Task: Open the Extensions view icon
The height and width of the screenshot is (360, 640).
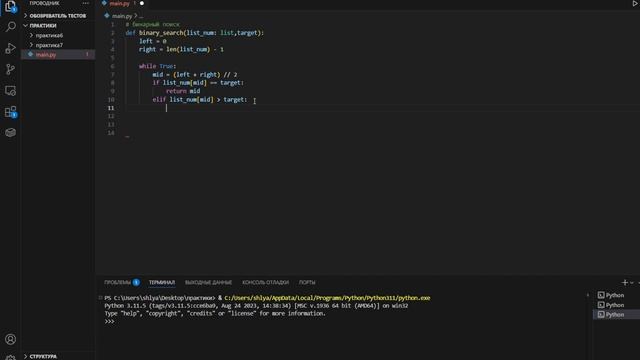Action: point(10,112)
